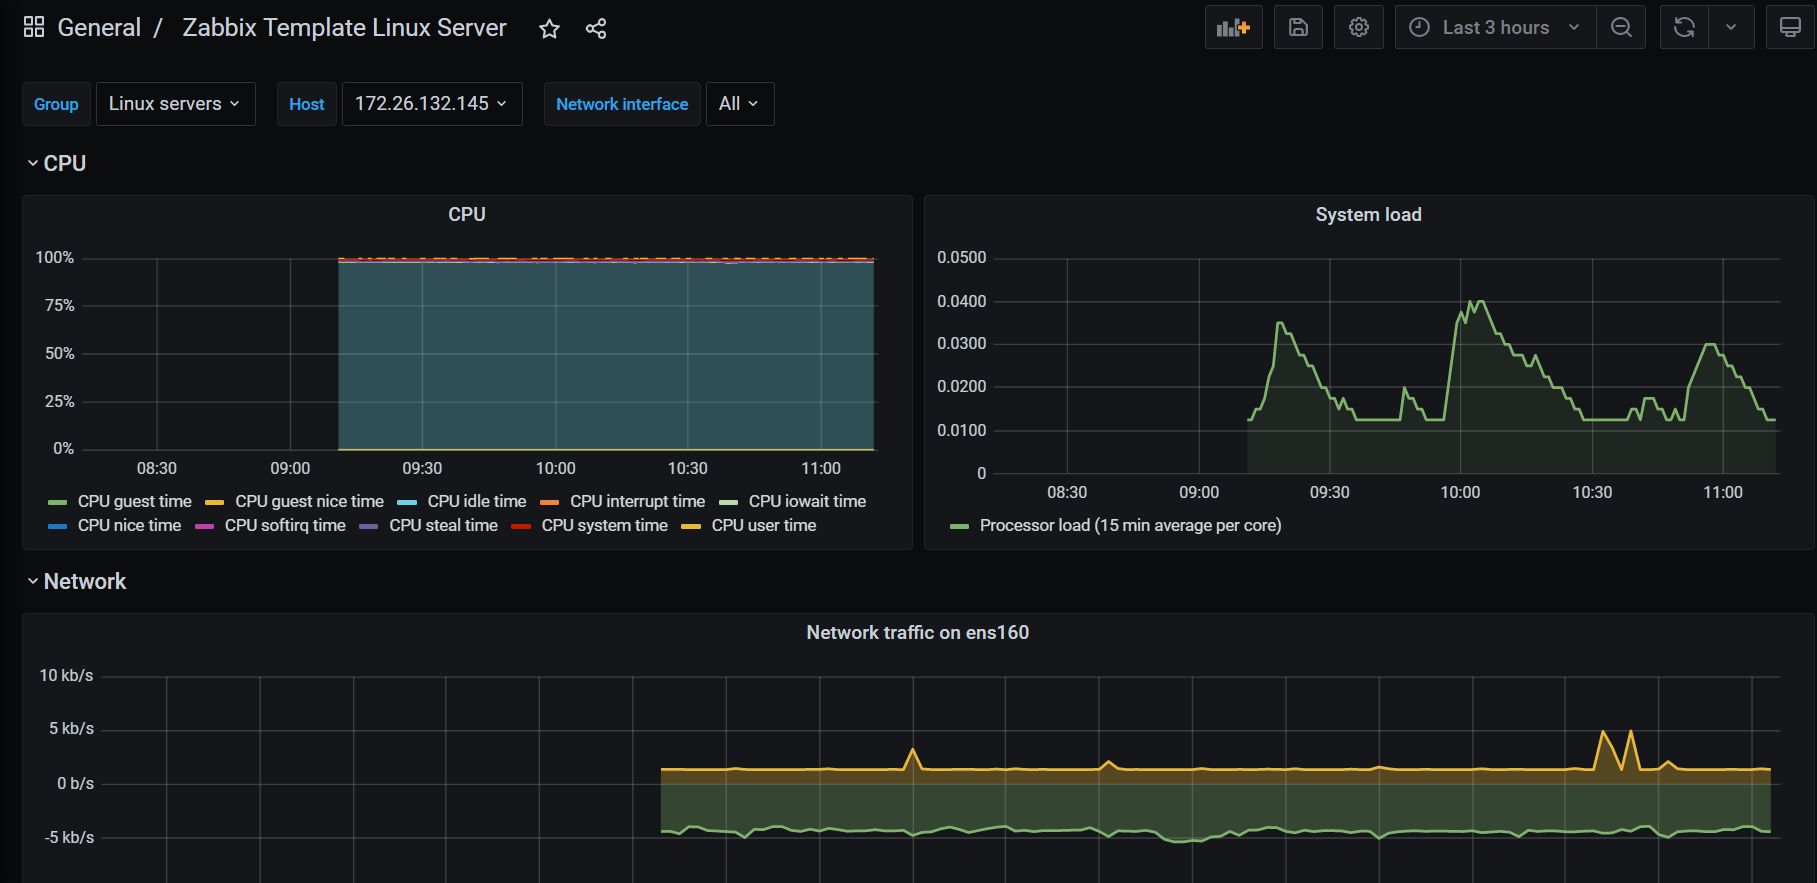Viewport: 1817px width, 883px height.
Task: Click the Network interface variable label
Action: [622, 104]
